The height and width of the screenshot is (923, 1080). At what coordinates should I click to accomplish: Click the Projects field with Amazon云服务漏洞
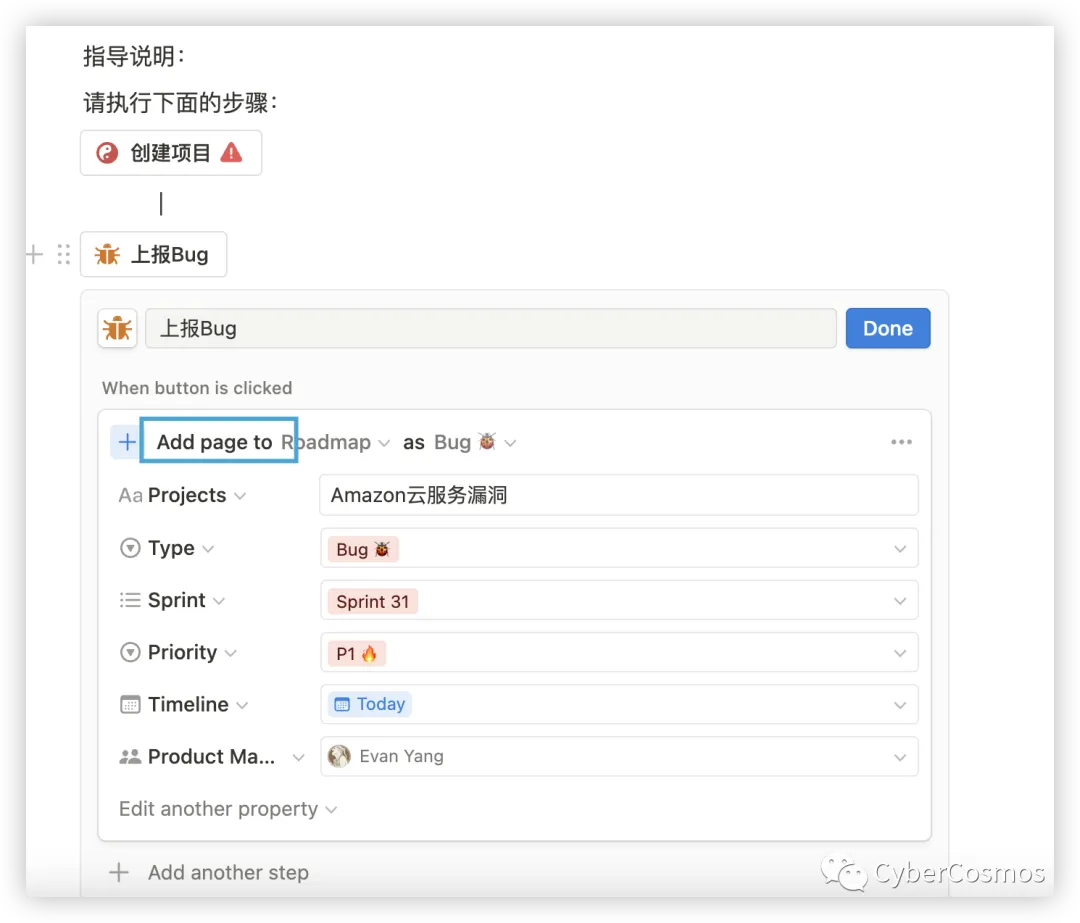pyautogui.click(x=618, y=495)
